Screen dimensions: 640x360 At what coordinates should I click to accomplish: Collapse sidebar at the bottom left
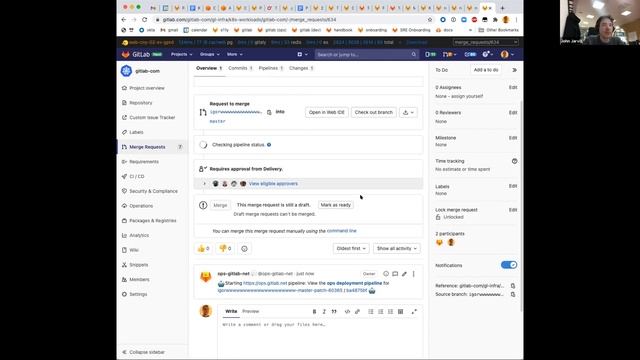pos(143,352)
